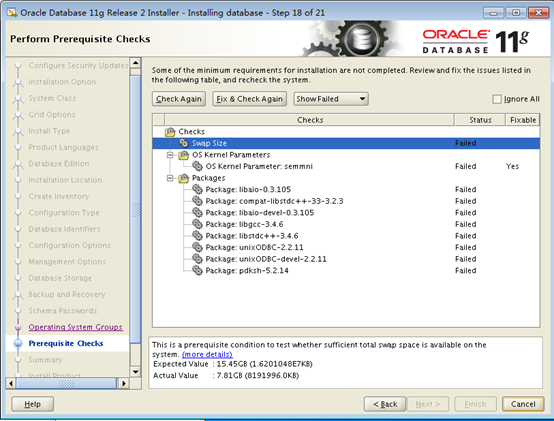This screenshot has height=421, width=554.
Task: Select Package: compat-libstdc++-33-3.2.3 text
Action: coord(274,201)
